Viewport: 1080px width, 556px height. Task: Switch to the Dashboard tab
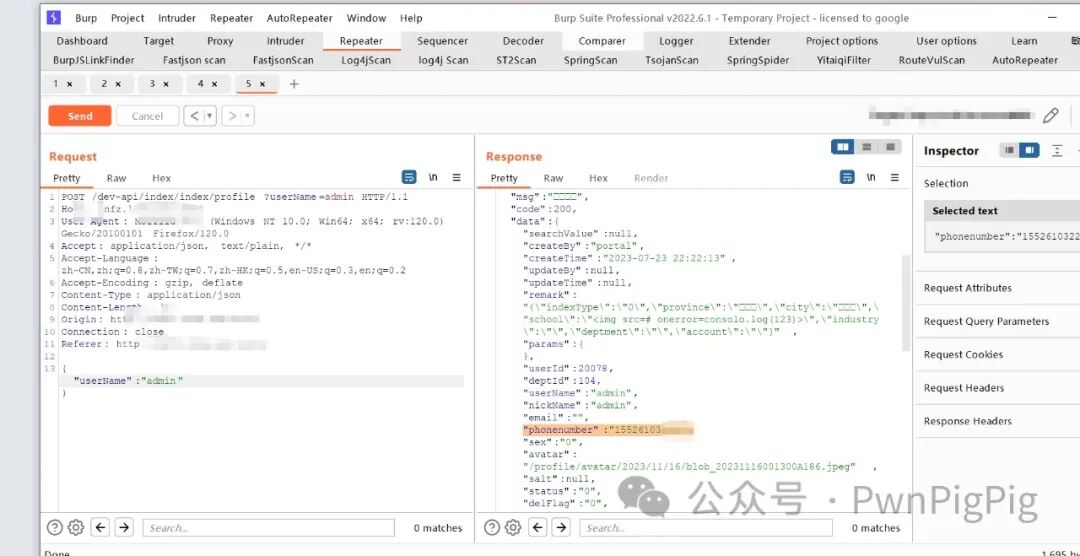point(82,41)
